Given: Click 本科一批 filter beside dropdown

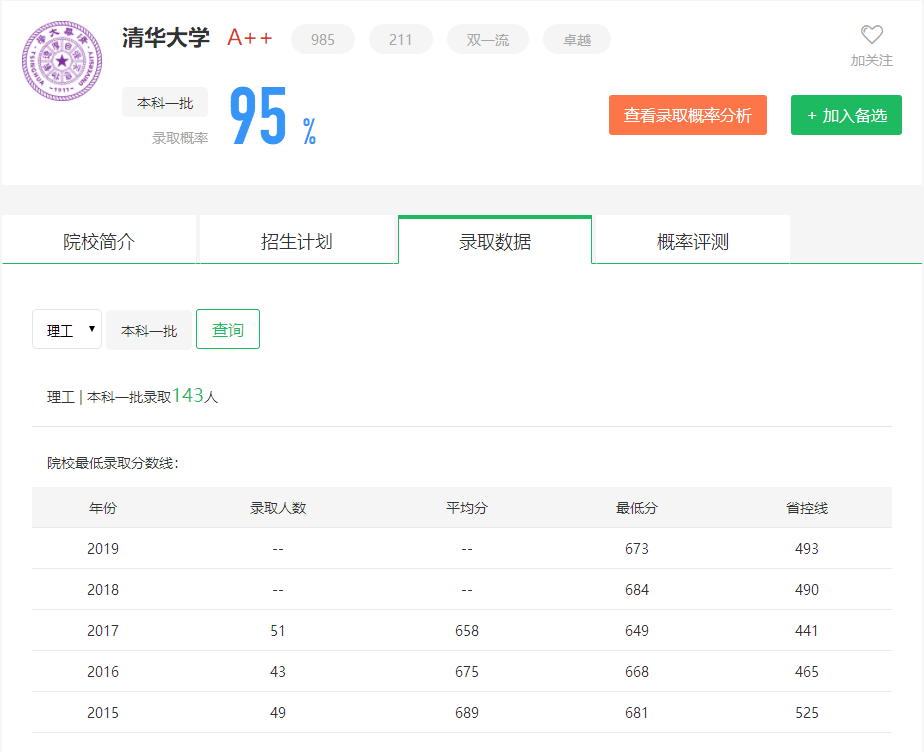Looking at the screenshot, I should (x=149, y=330).
